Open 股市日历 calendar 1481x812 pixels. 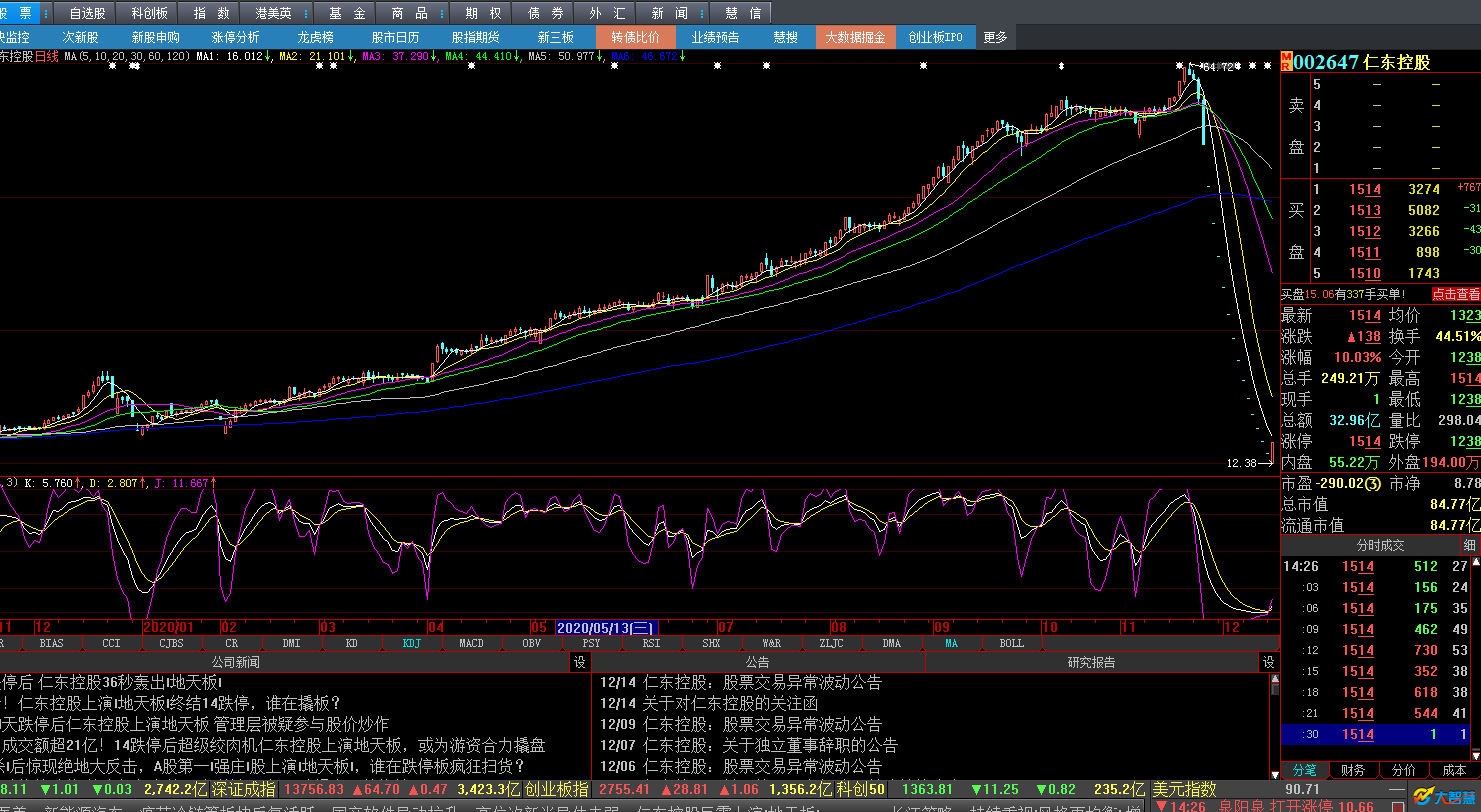tap(396, 38)
